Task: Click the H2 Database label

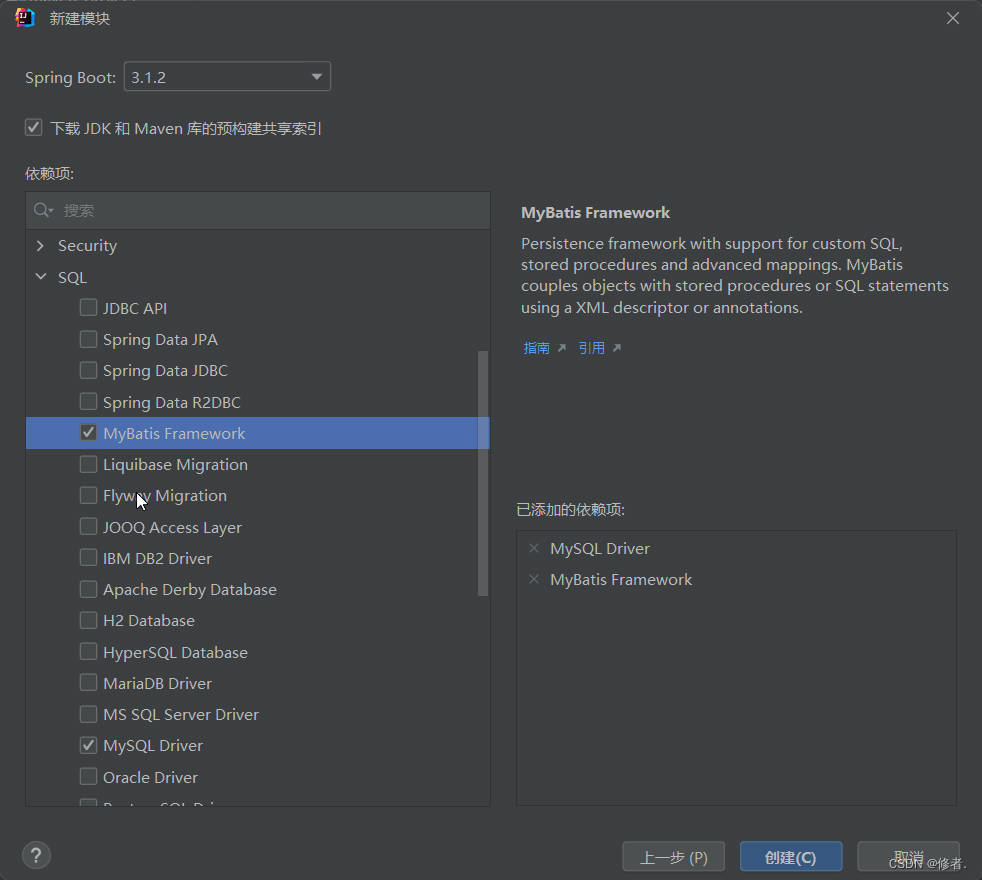Action: (148, 621)
